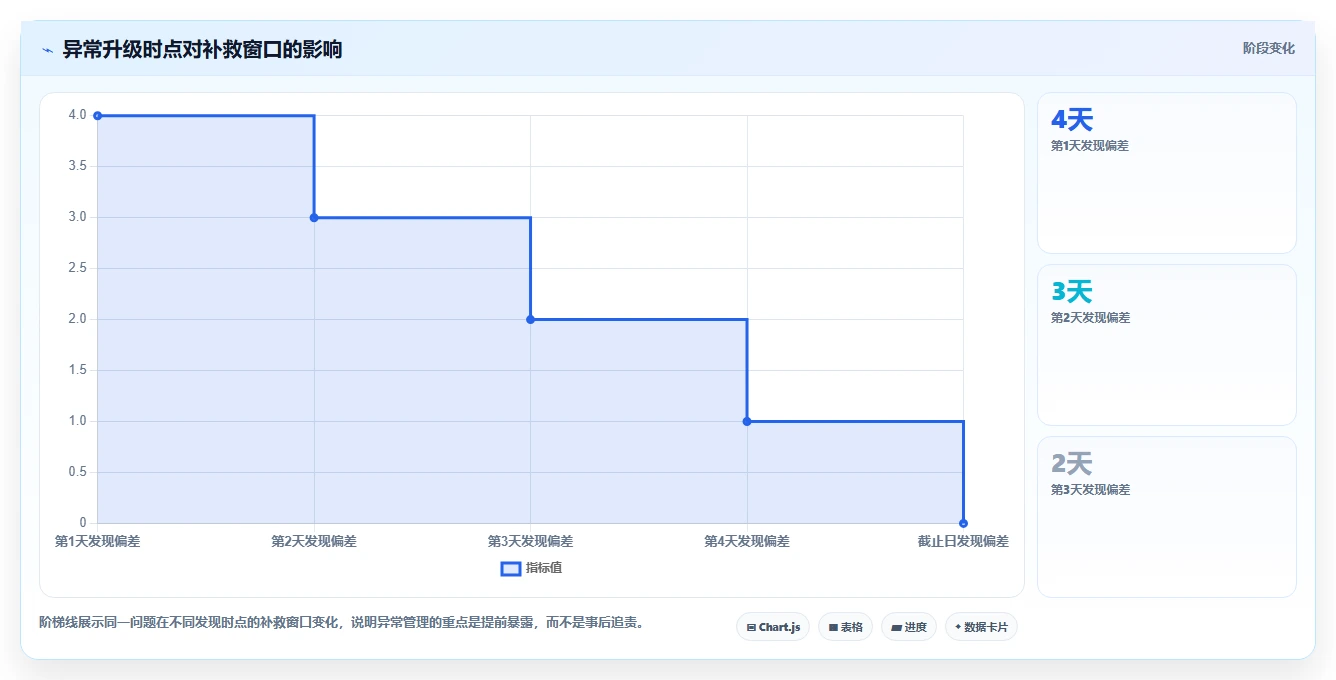
Task: Click 第2天发现偏差 caption in side card
Action: (1090, 318)
